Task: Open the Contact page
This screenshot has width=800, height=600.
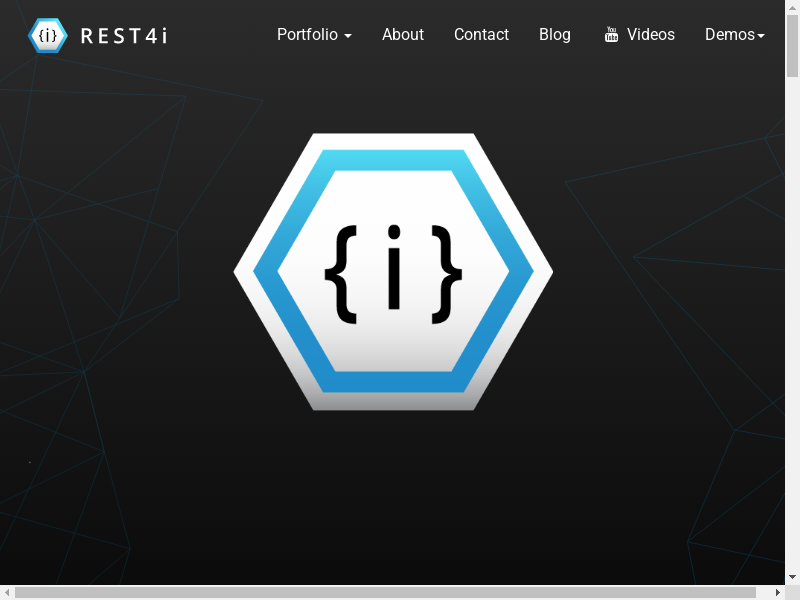Action: [x=481, y=35]
